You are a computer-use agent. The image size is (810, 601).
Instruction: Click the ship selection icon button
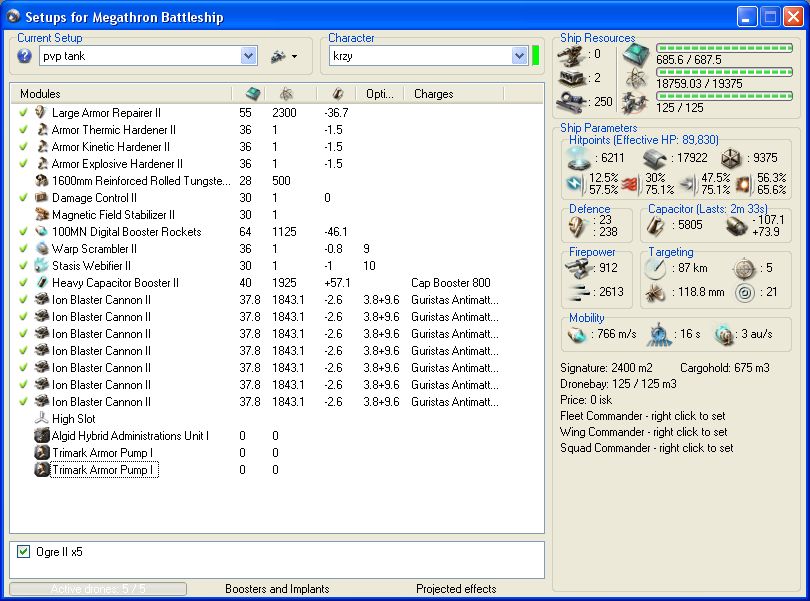278,56
